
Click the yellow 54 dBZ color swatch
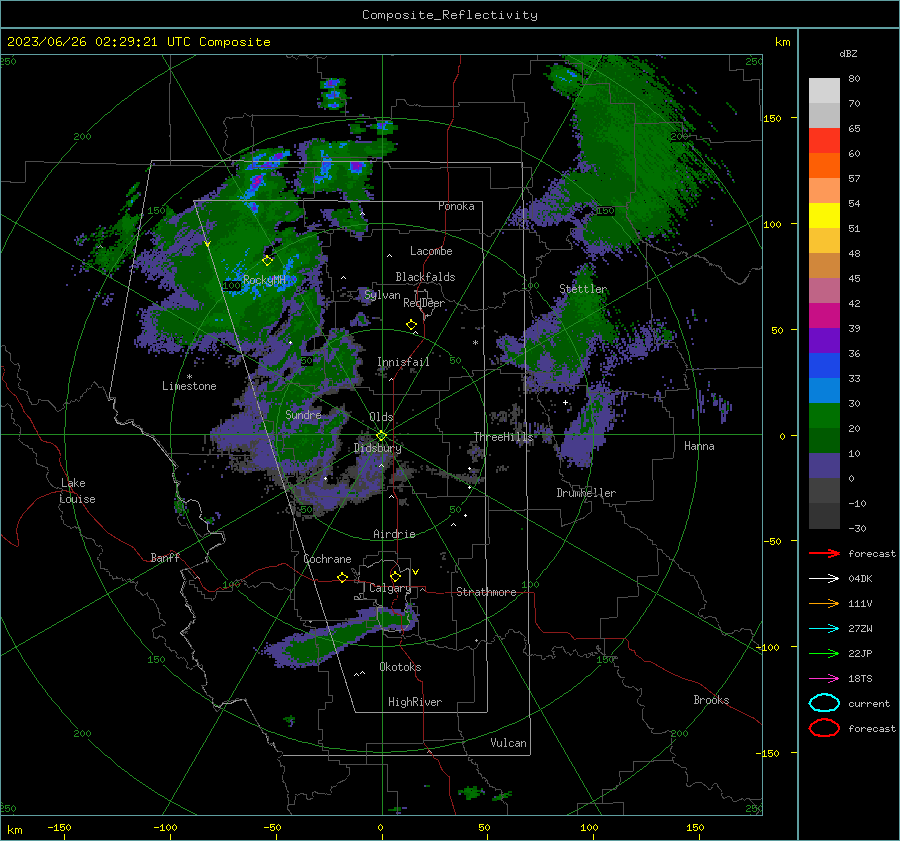[824, 215]
